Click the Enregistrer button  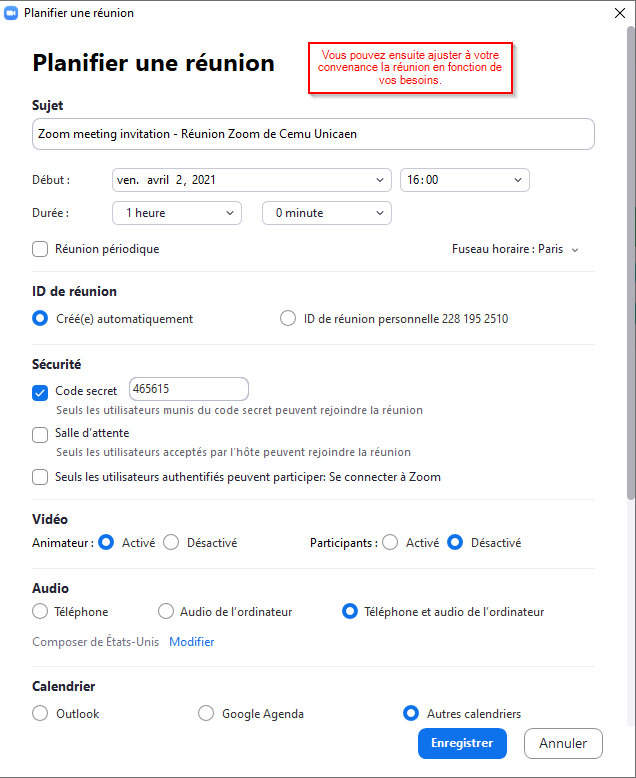coord(462,744)
